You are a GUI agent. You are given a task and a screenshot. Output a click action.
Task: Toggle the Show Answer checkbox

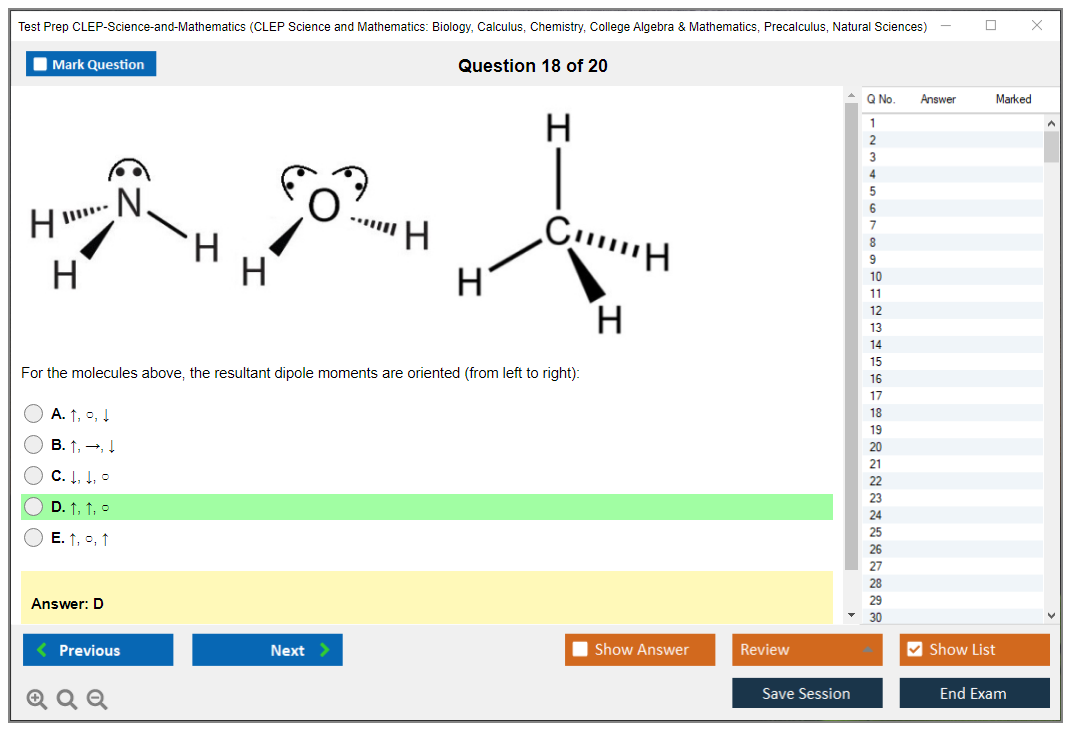(x=581, y=650)
